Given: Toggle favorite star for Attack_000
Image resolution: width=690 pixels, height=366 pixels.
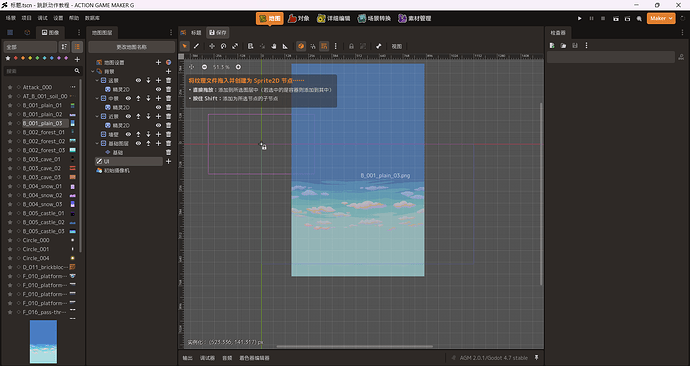Looking at the screenshot, I should pyautogui.click(x=10, y=87).
